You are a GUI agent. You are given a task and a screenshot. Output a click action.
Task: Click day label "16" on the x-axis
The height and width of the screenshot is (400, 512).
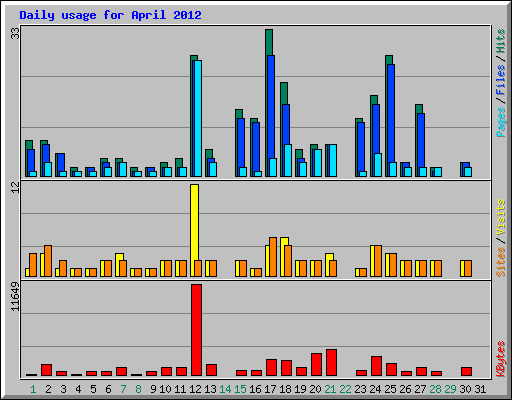tap(255, 389)
